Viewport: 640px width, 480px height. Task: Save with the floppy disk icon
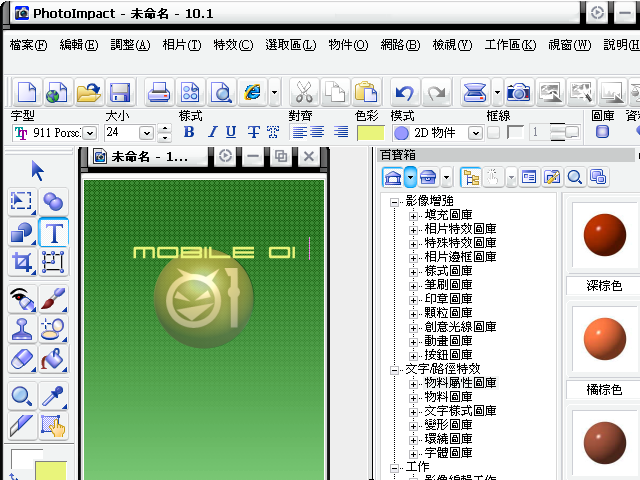click(120, 92)
